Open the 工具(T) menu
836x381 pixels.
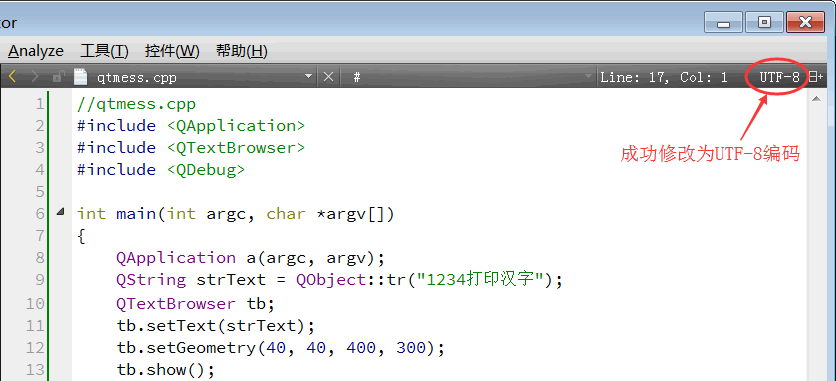click(104, 51)
